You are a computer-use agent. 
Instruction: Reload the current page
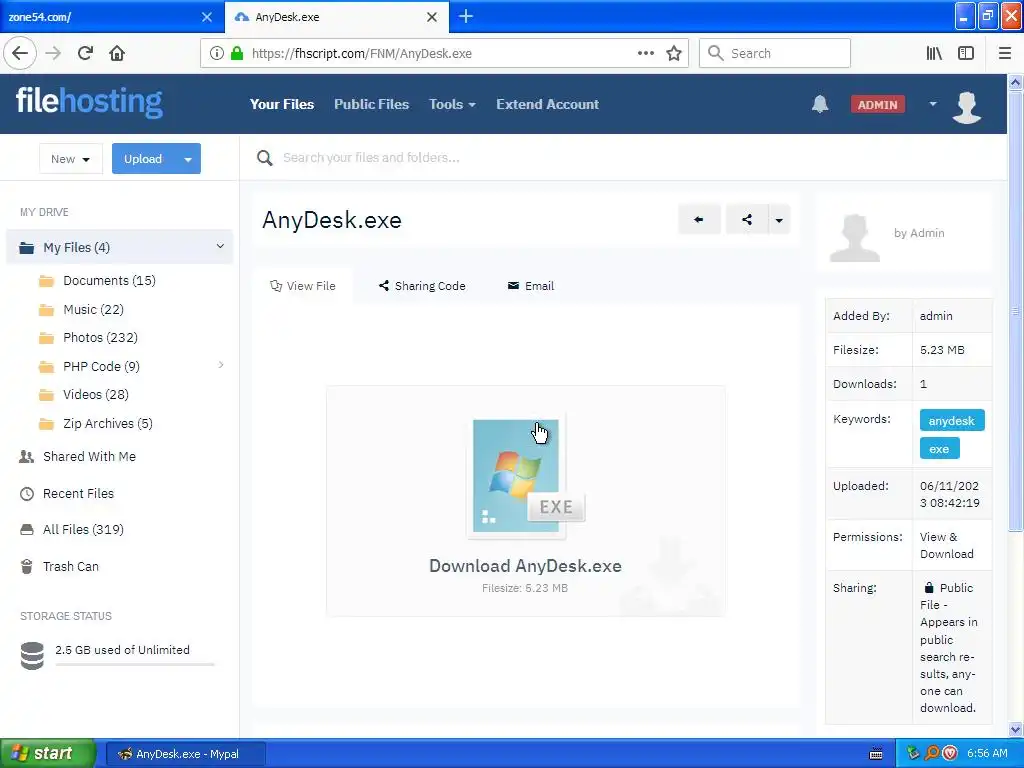85,53
